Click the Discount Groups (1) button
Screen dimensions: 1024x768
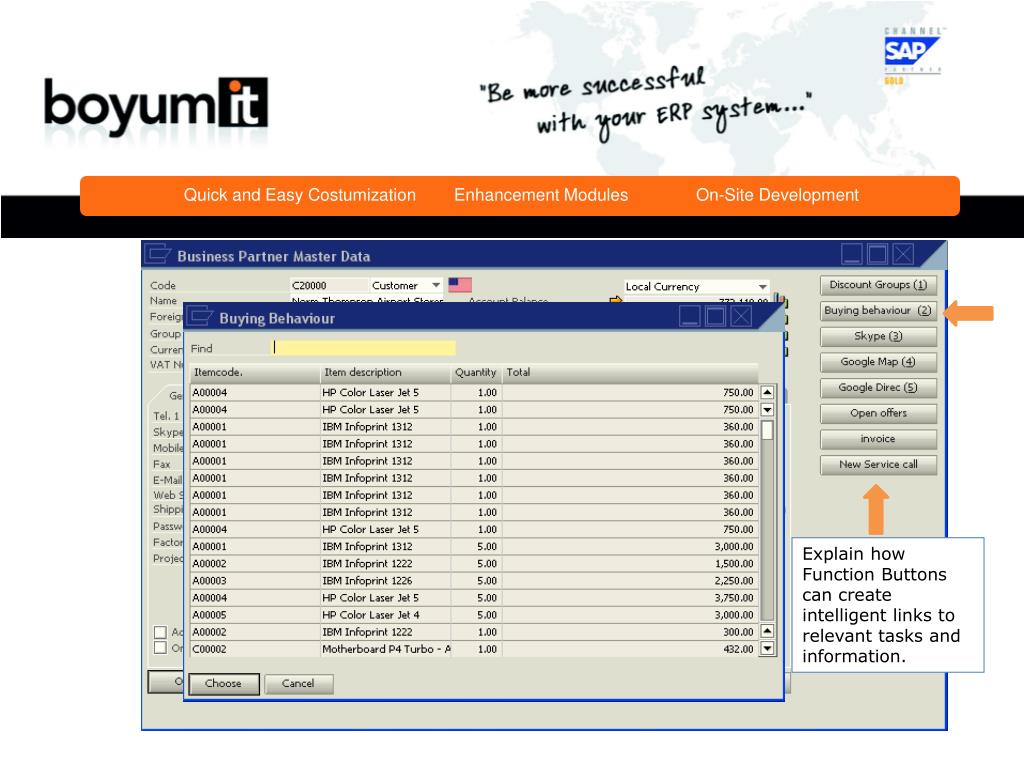click(878, 285)
